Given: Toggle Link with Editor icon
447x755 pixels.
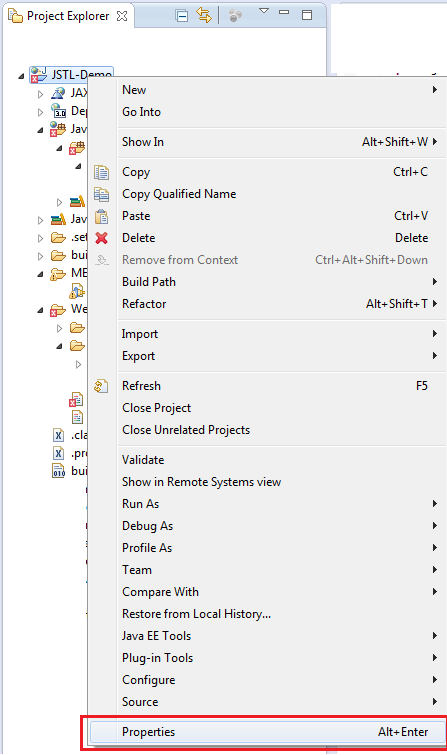Looking at the screenshot, I should (x=204, y=16).
